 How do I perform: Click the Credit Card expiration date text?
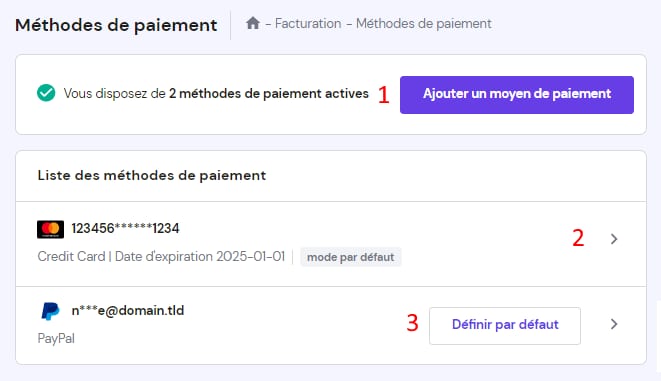(161, 256)
